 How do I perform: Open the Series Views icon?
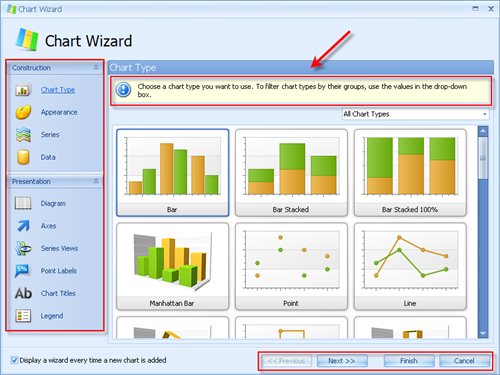click(23, 248)
